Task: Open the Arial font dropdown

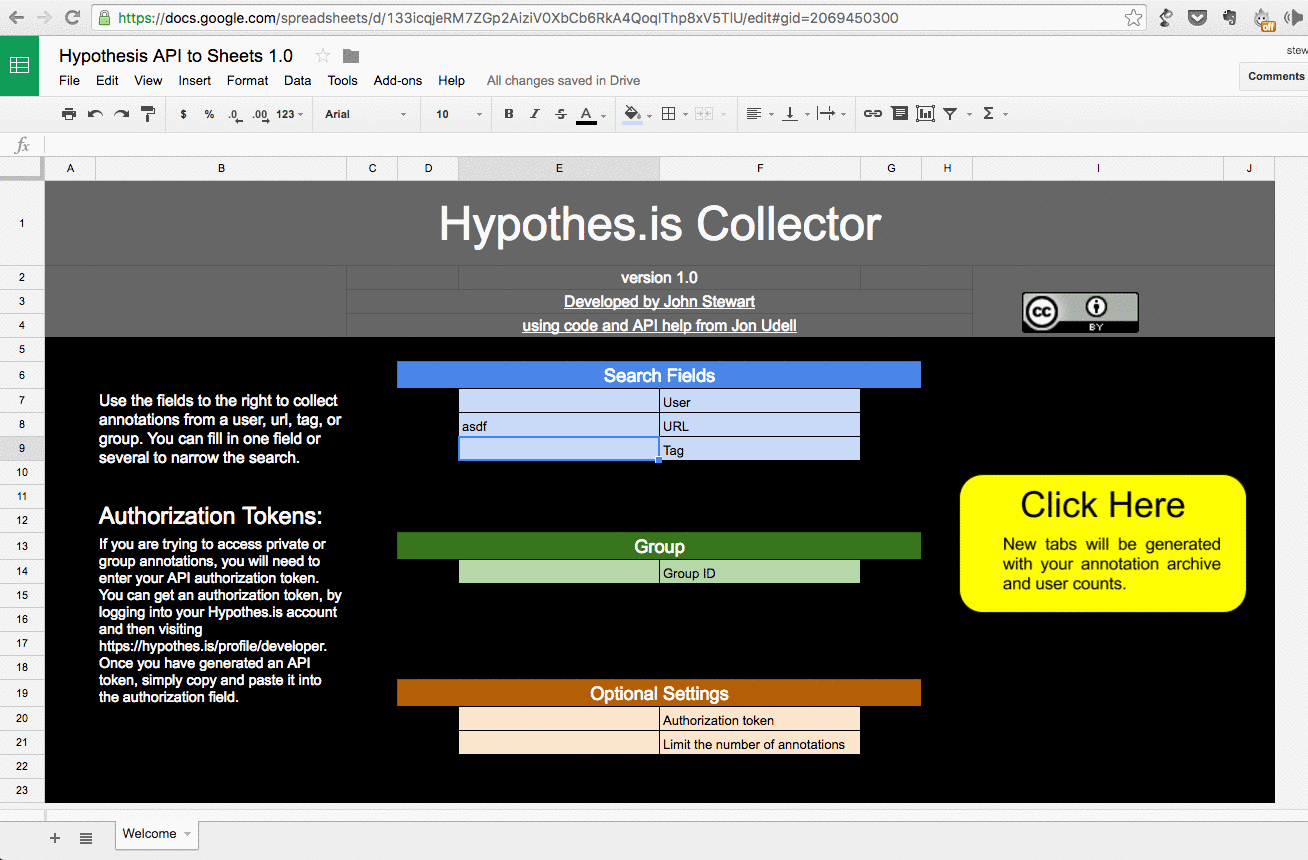Action: click(365, 114)
